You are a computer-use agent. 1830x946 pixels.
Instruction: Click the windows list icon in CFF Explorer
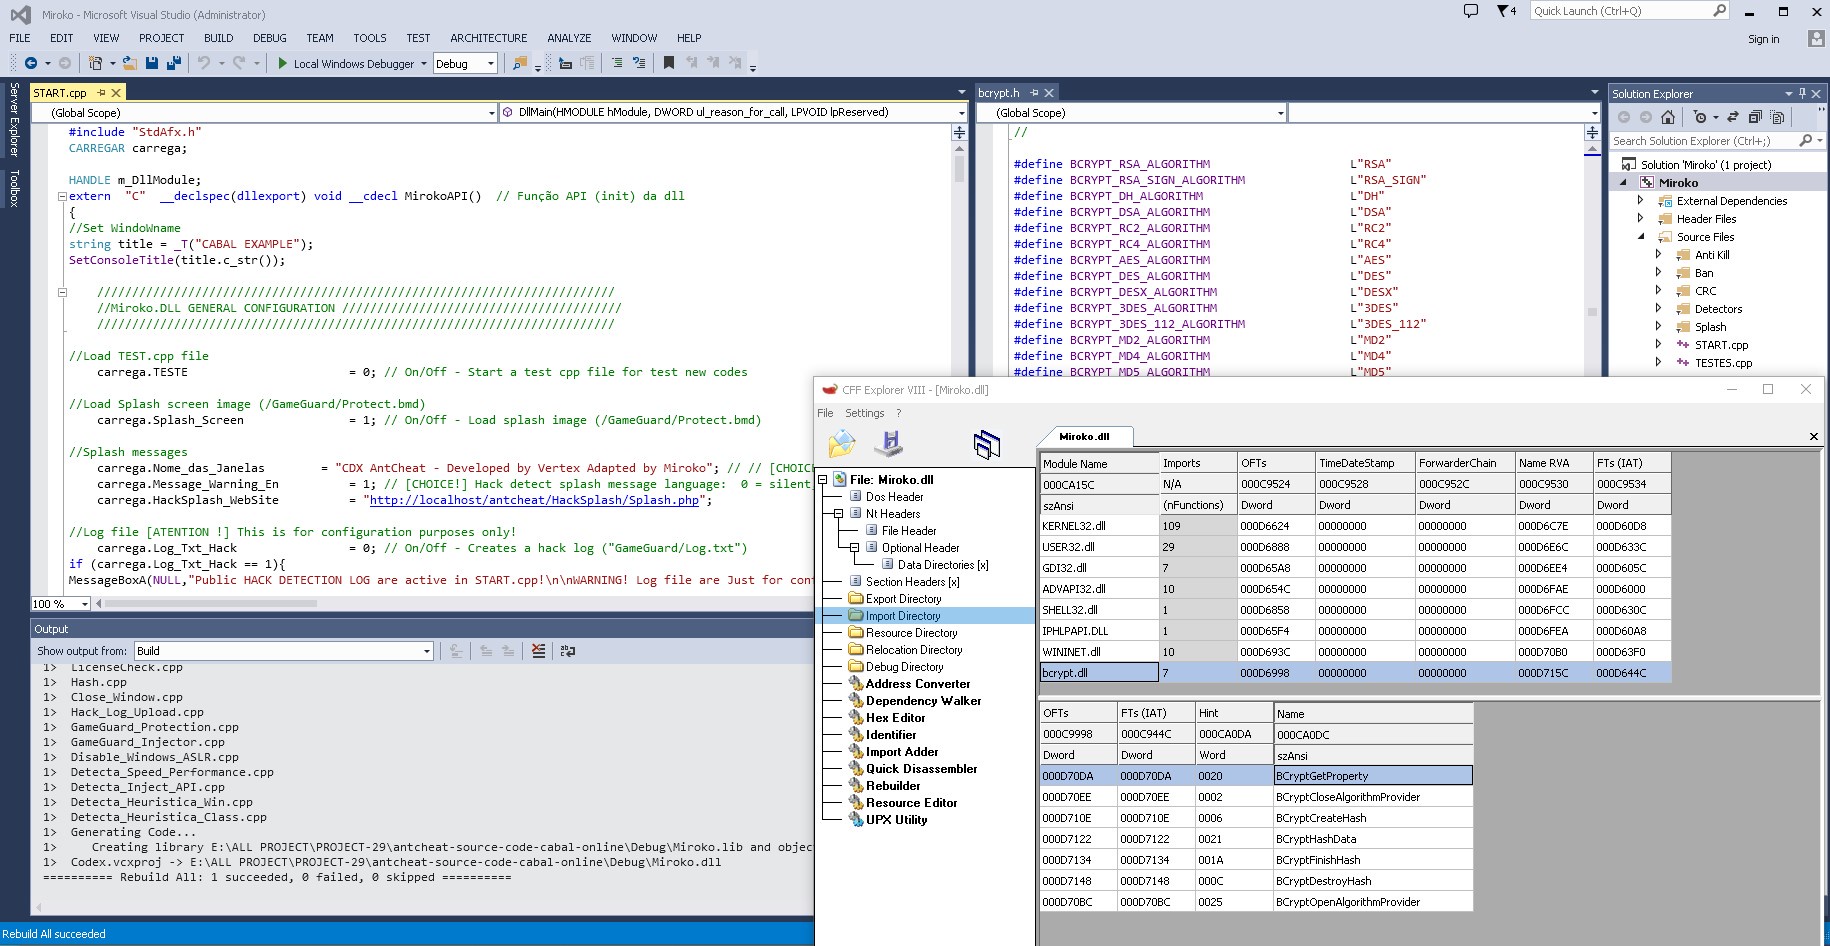987,444
